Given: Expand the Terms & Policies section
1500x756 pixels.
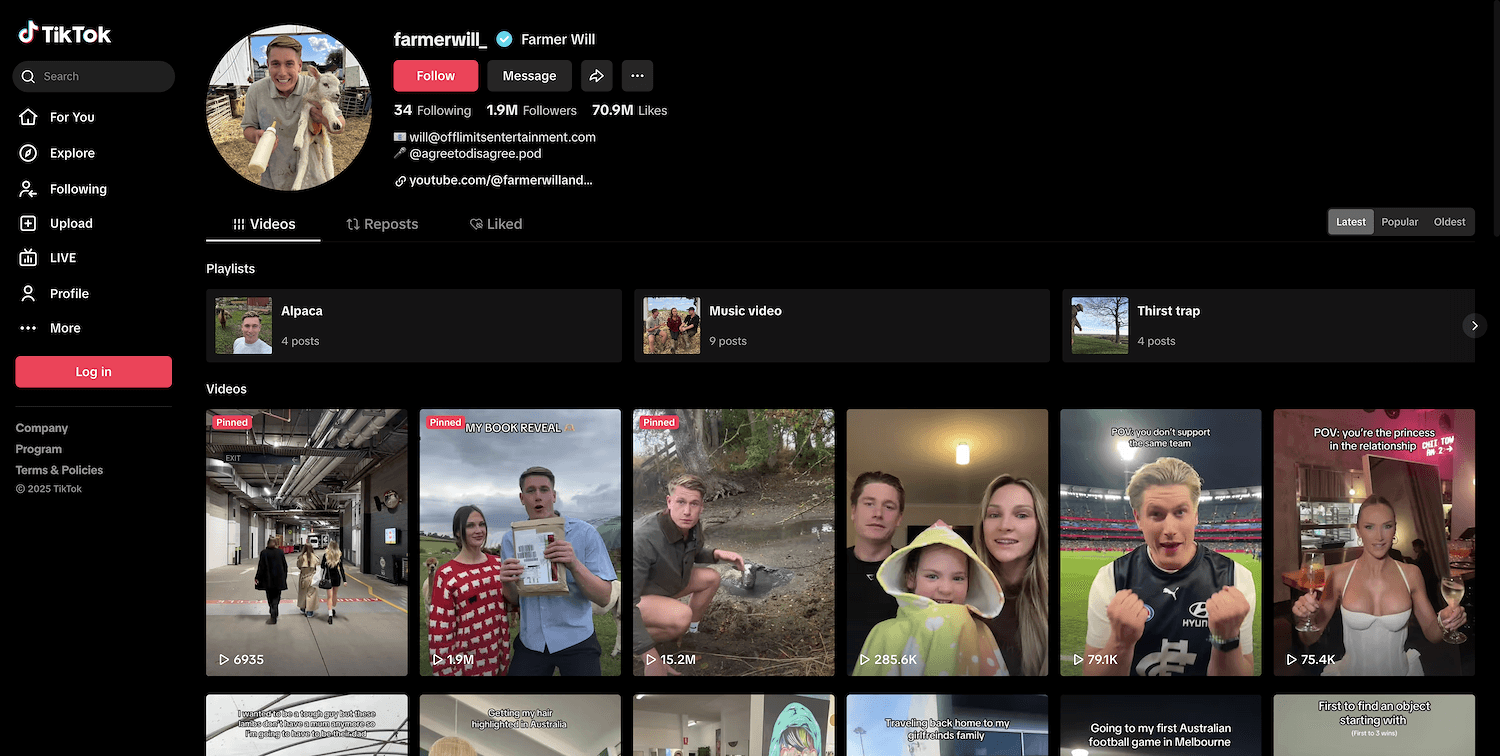Looking at the screenshot, I should (59, 470).
